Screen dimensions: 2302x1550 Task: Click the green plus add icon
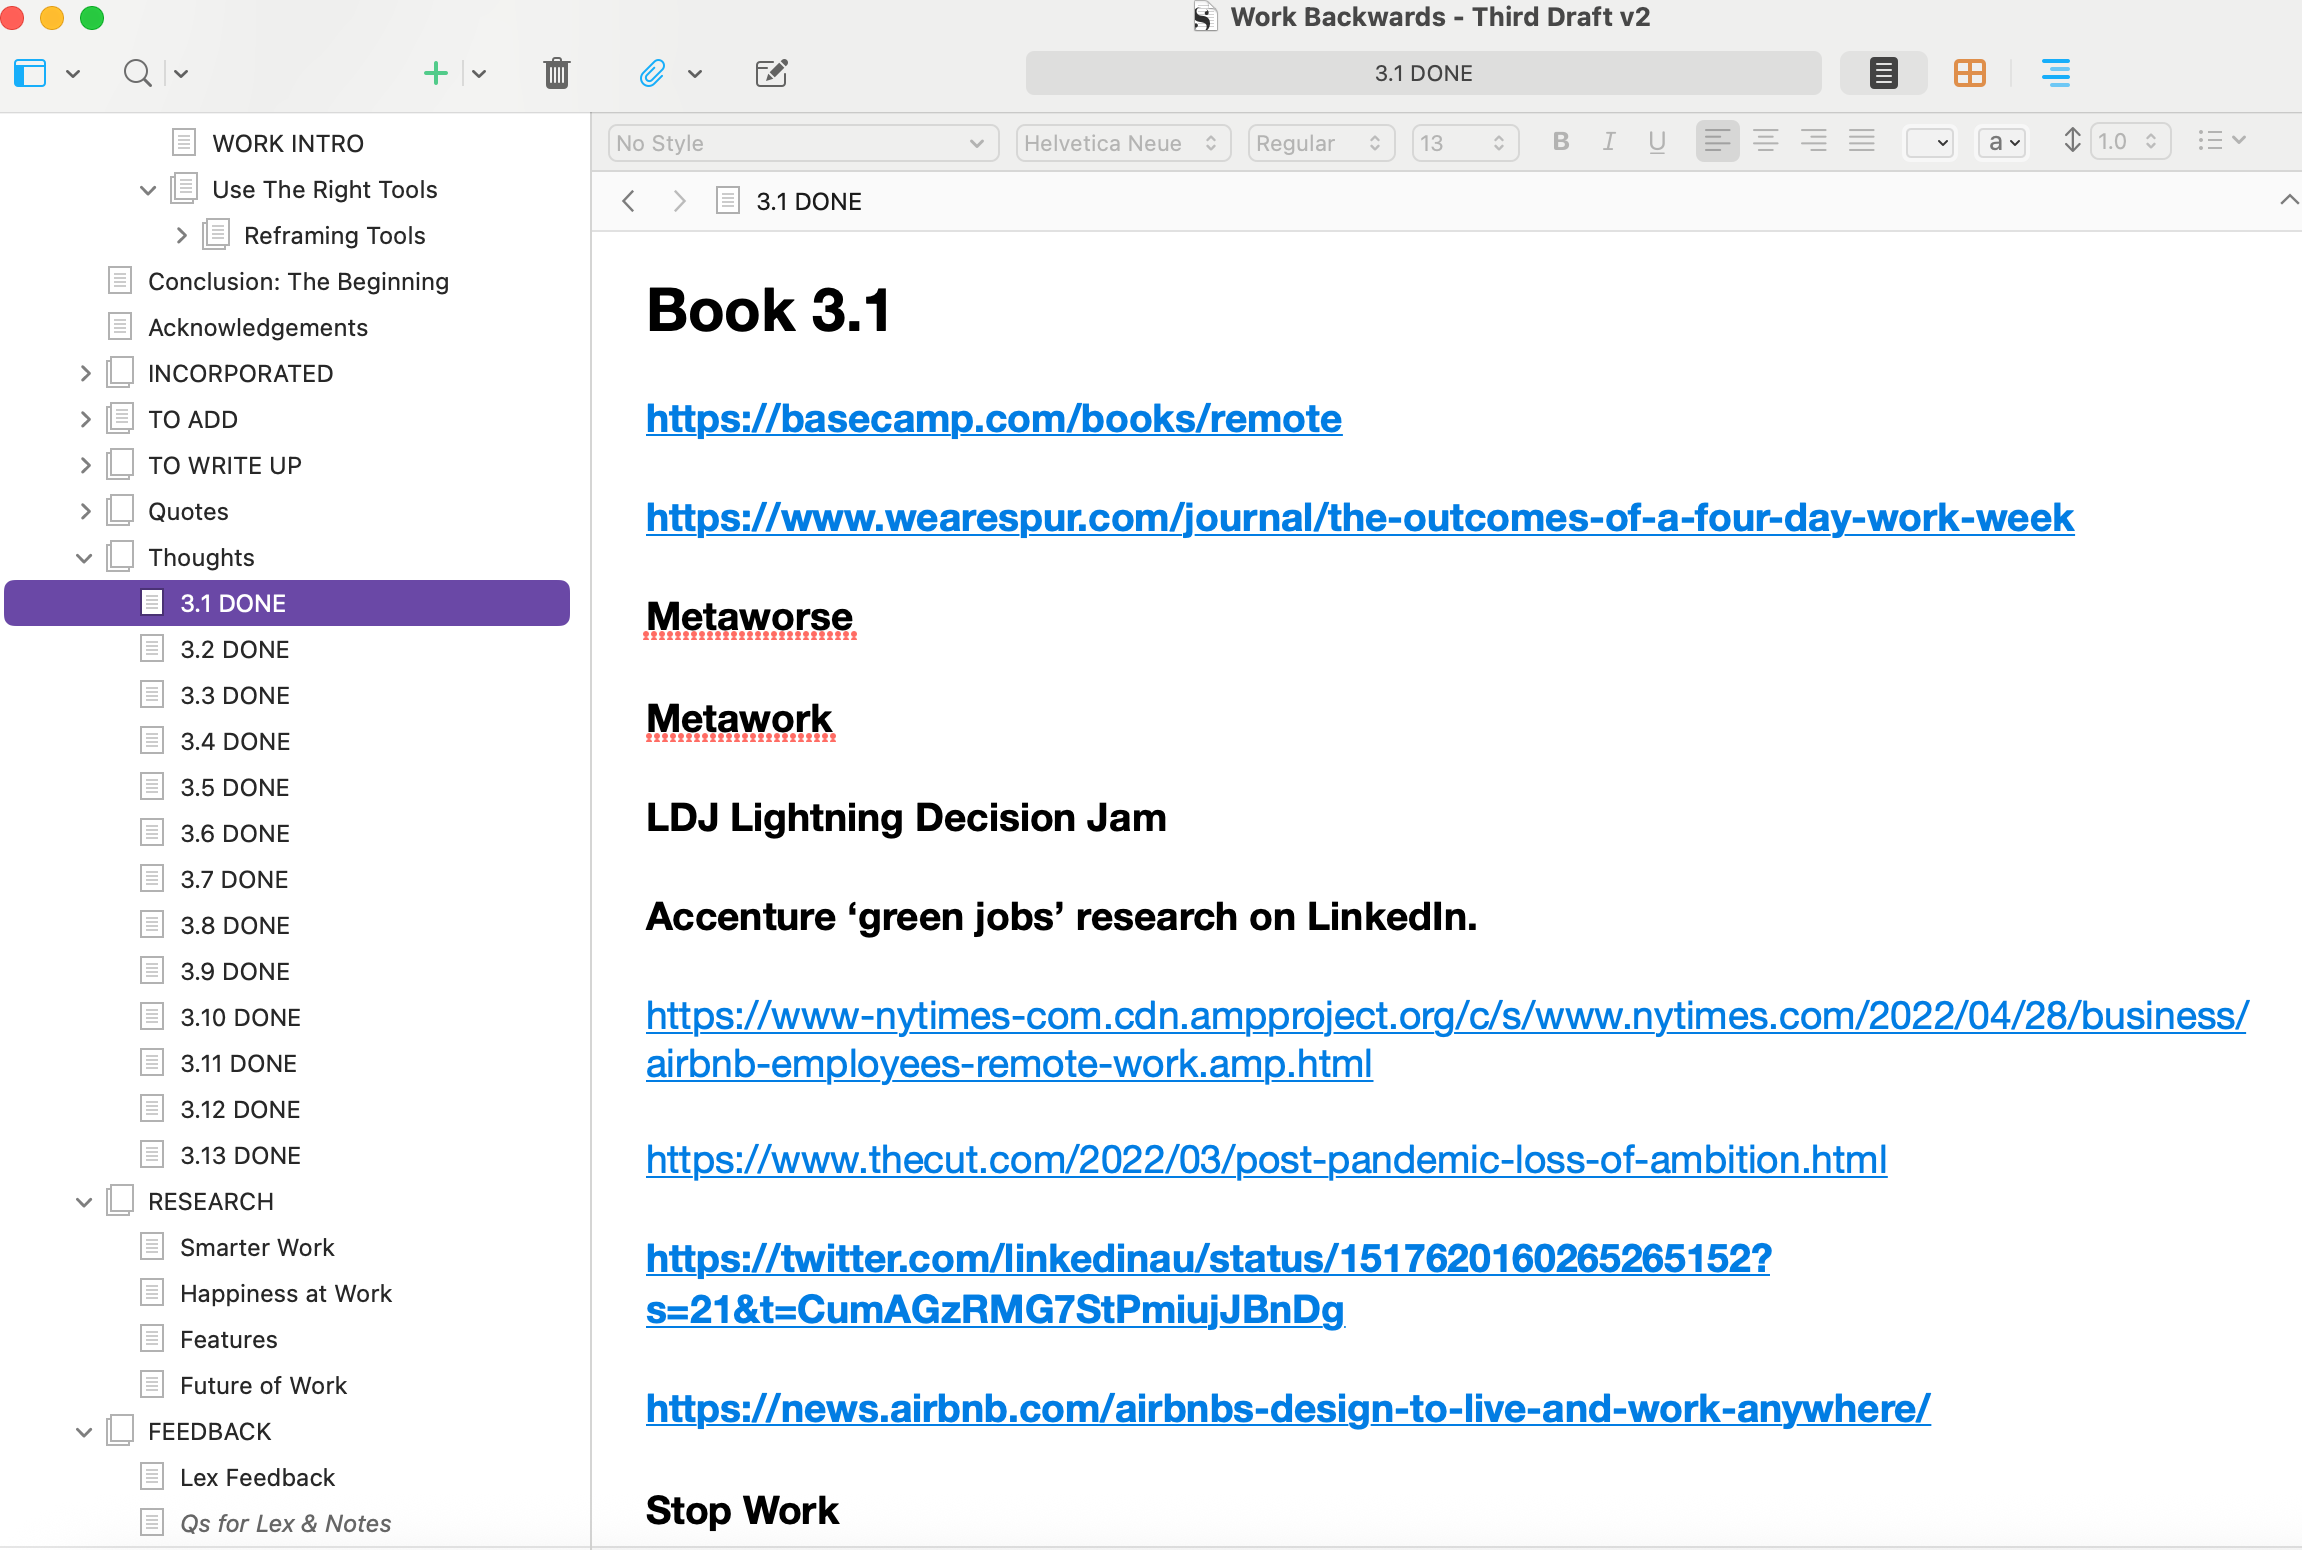[435, 73]
